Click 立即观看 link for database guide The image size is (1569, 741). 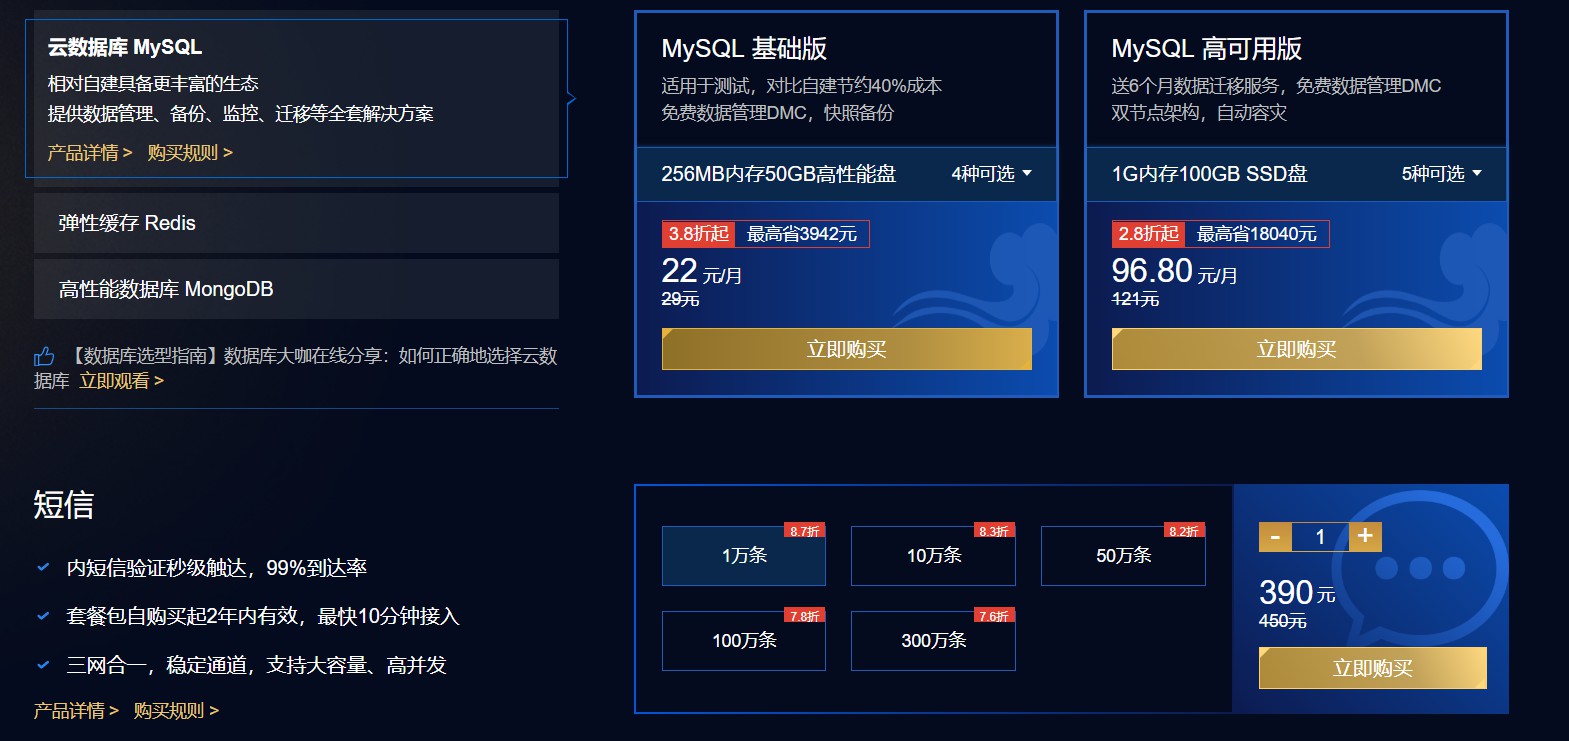[x=121, y=381]
